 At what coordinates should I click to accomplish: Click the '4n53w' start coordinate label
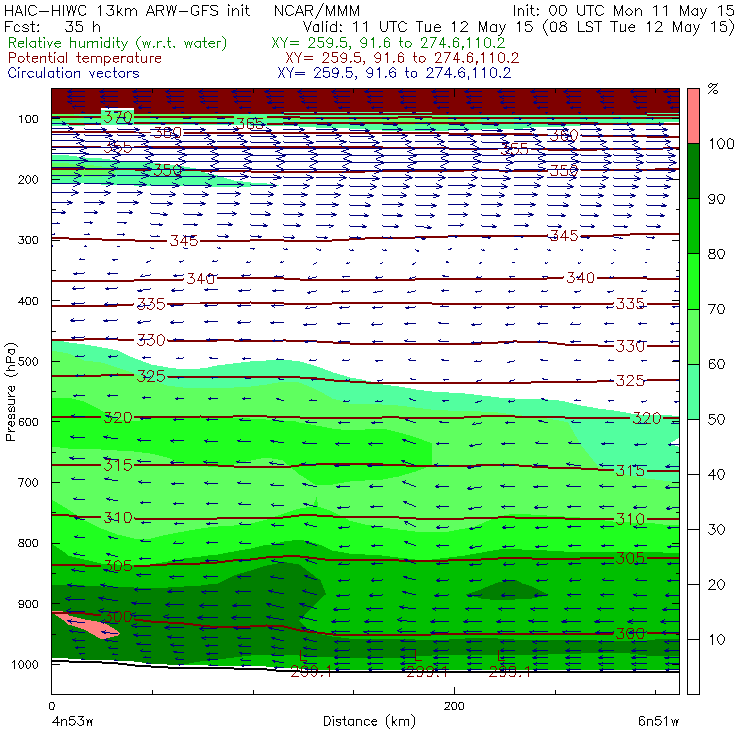[x=72, y=722]
